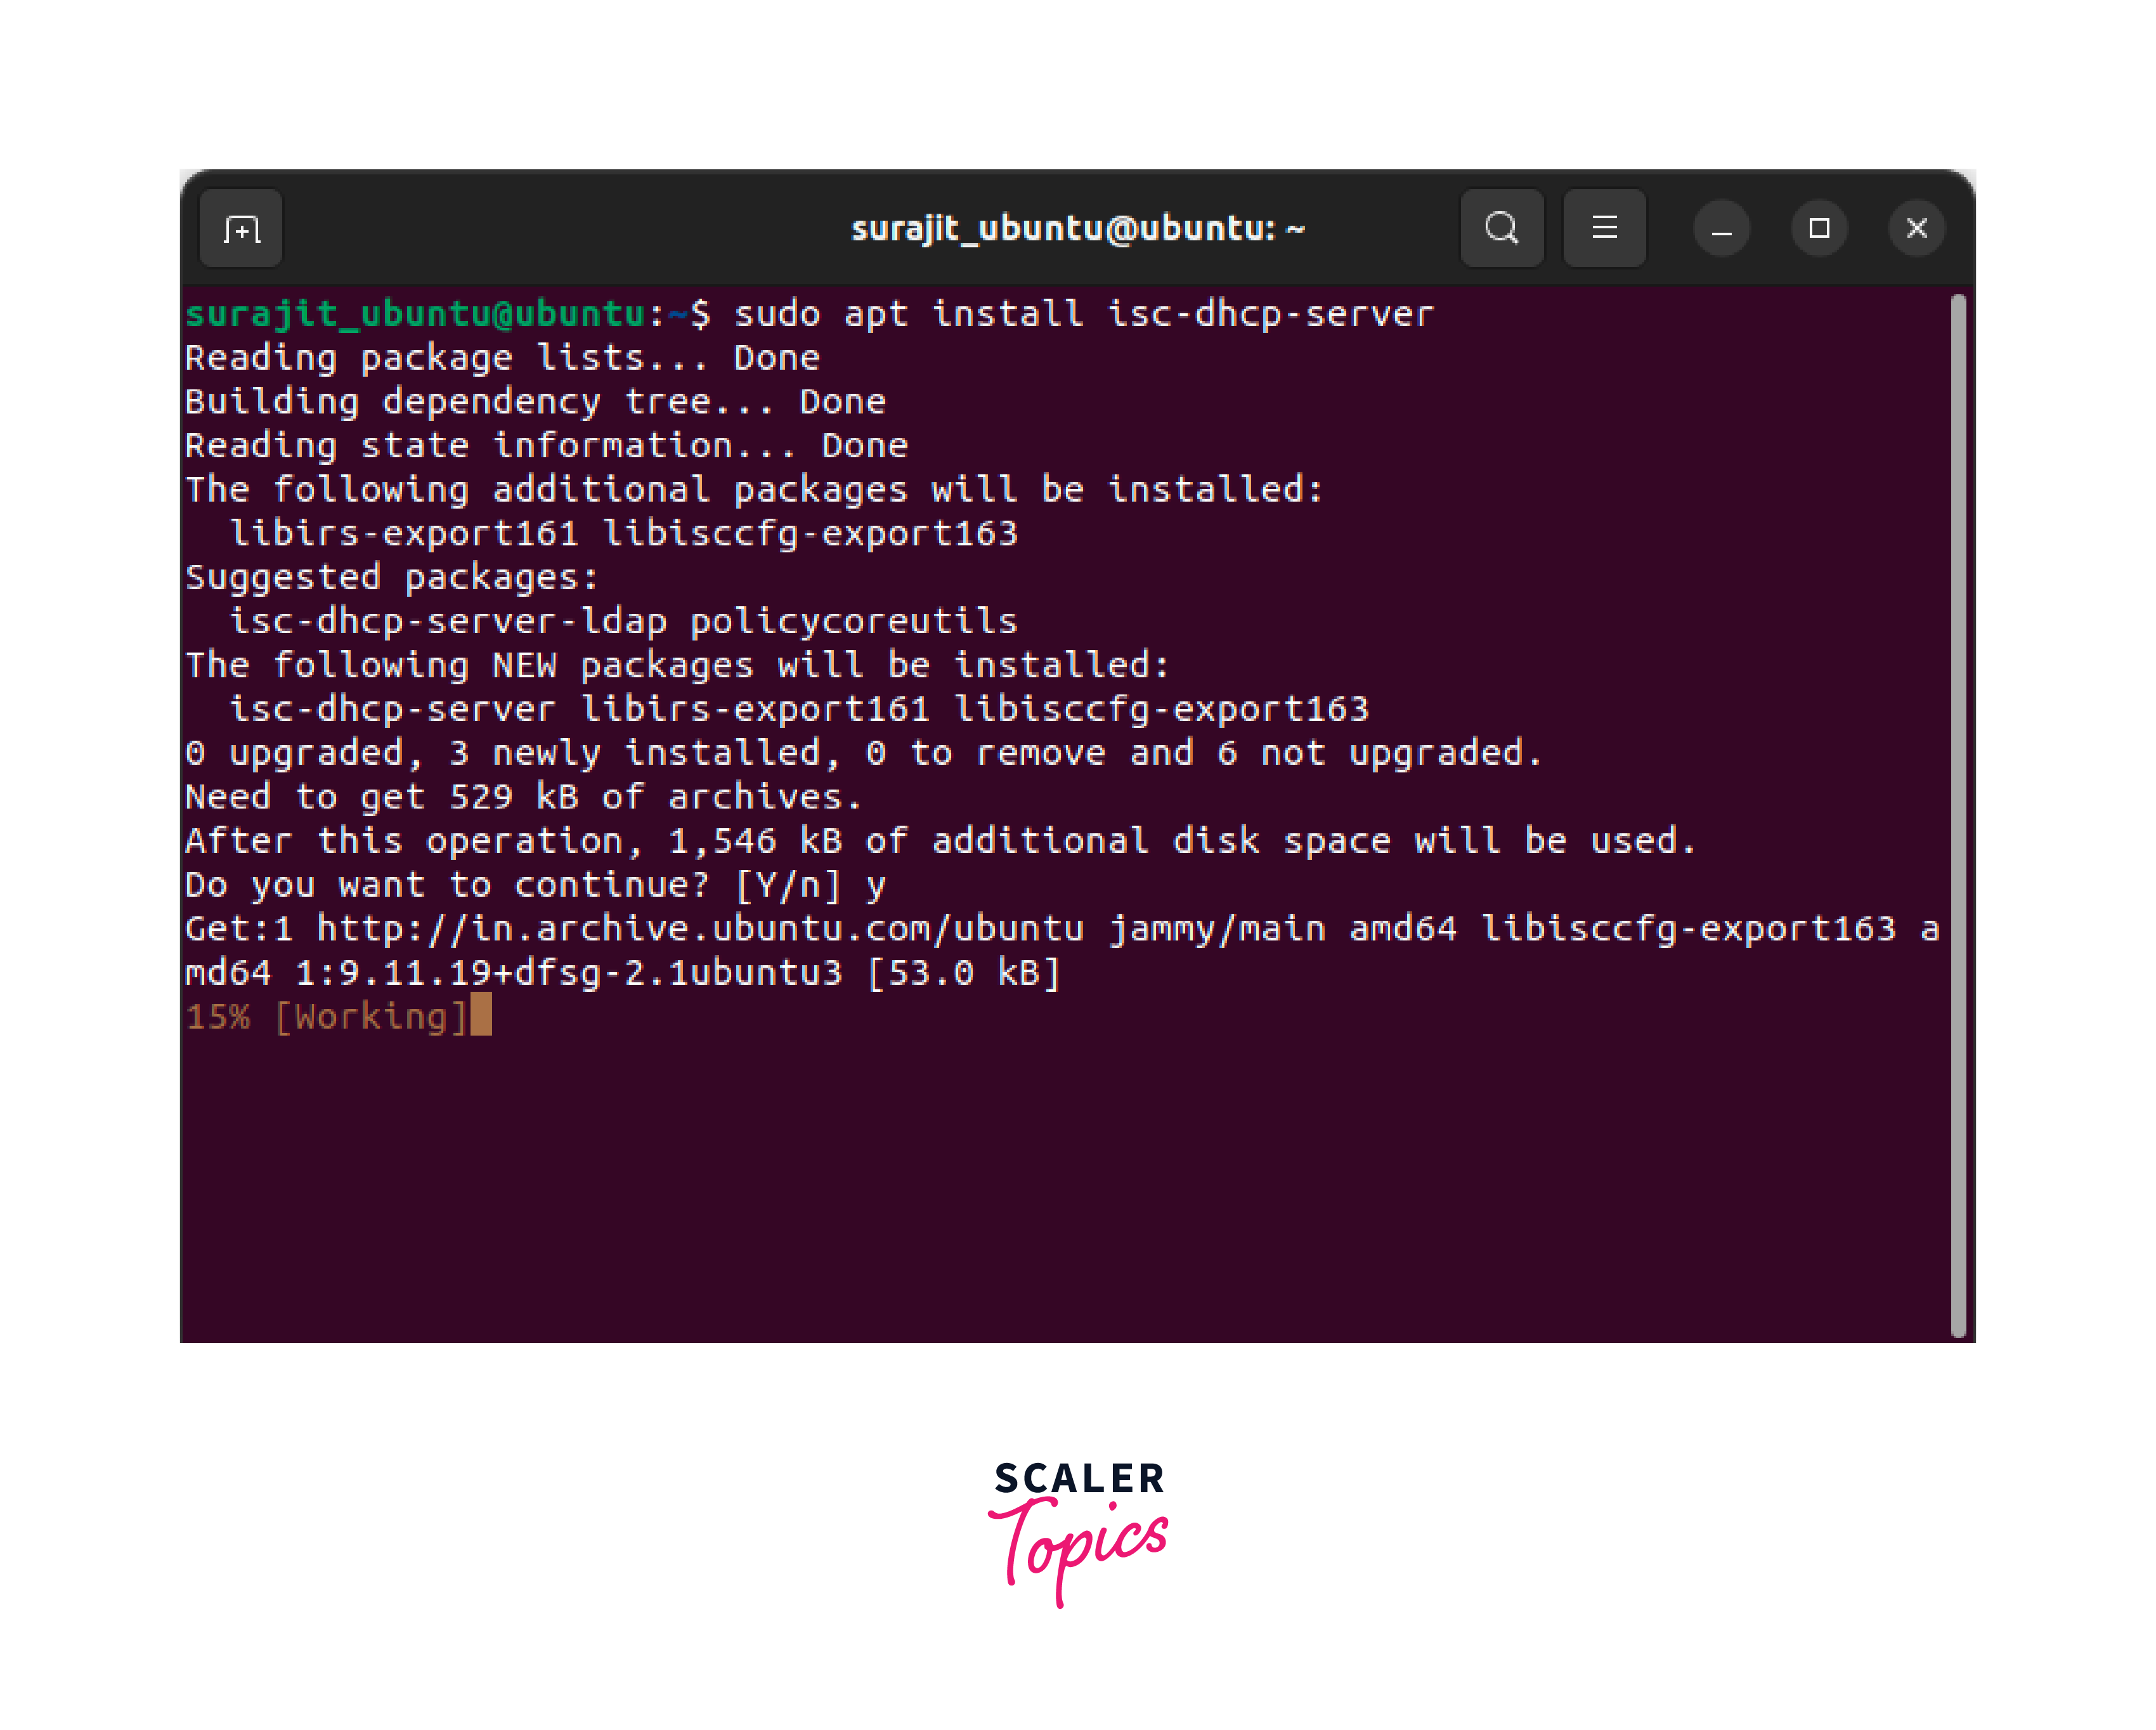The image size is (2156, 1730).
Task: Click the green surajit_ubuntu@ubuntu prompt
Action: click(x=415, y=314)
